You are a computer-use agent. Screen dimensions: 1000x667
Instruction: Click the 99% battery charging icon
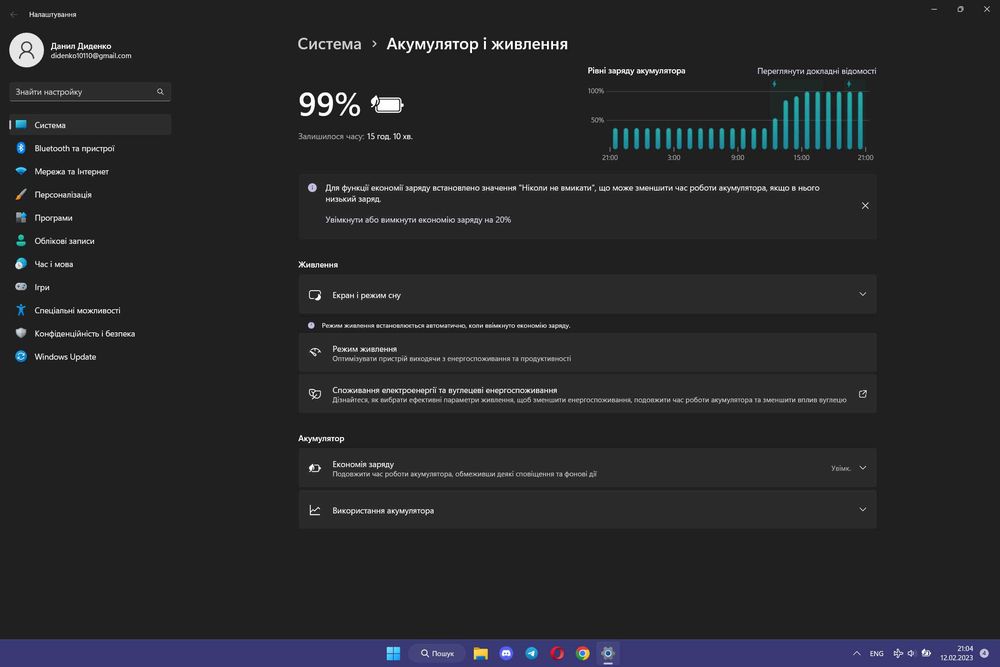click(x=387, y=105)
